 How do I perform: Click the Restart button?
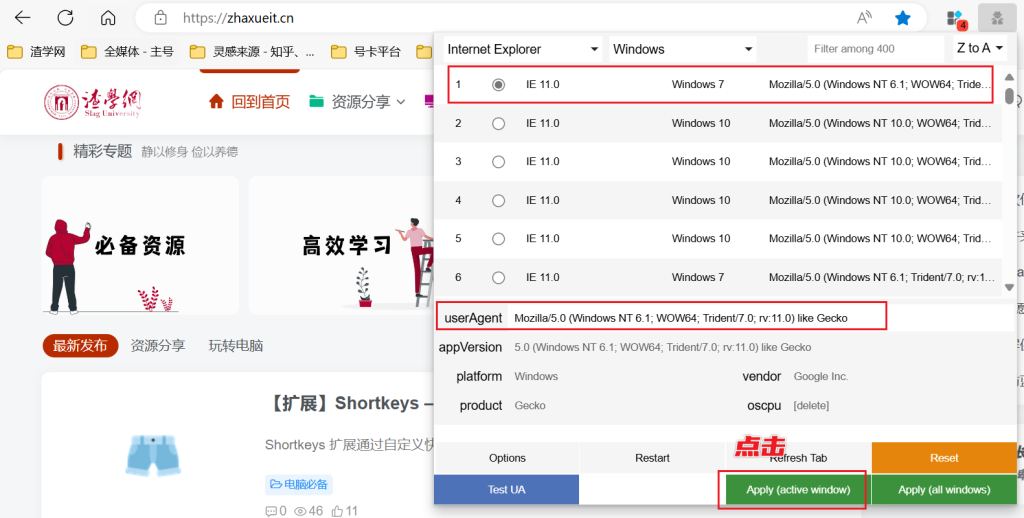pyautogui.click(x=652, y=458)
